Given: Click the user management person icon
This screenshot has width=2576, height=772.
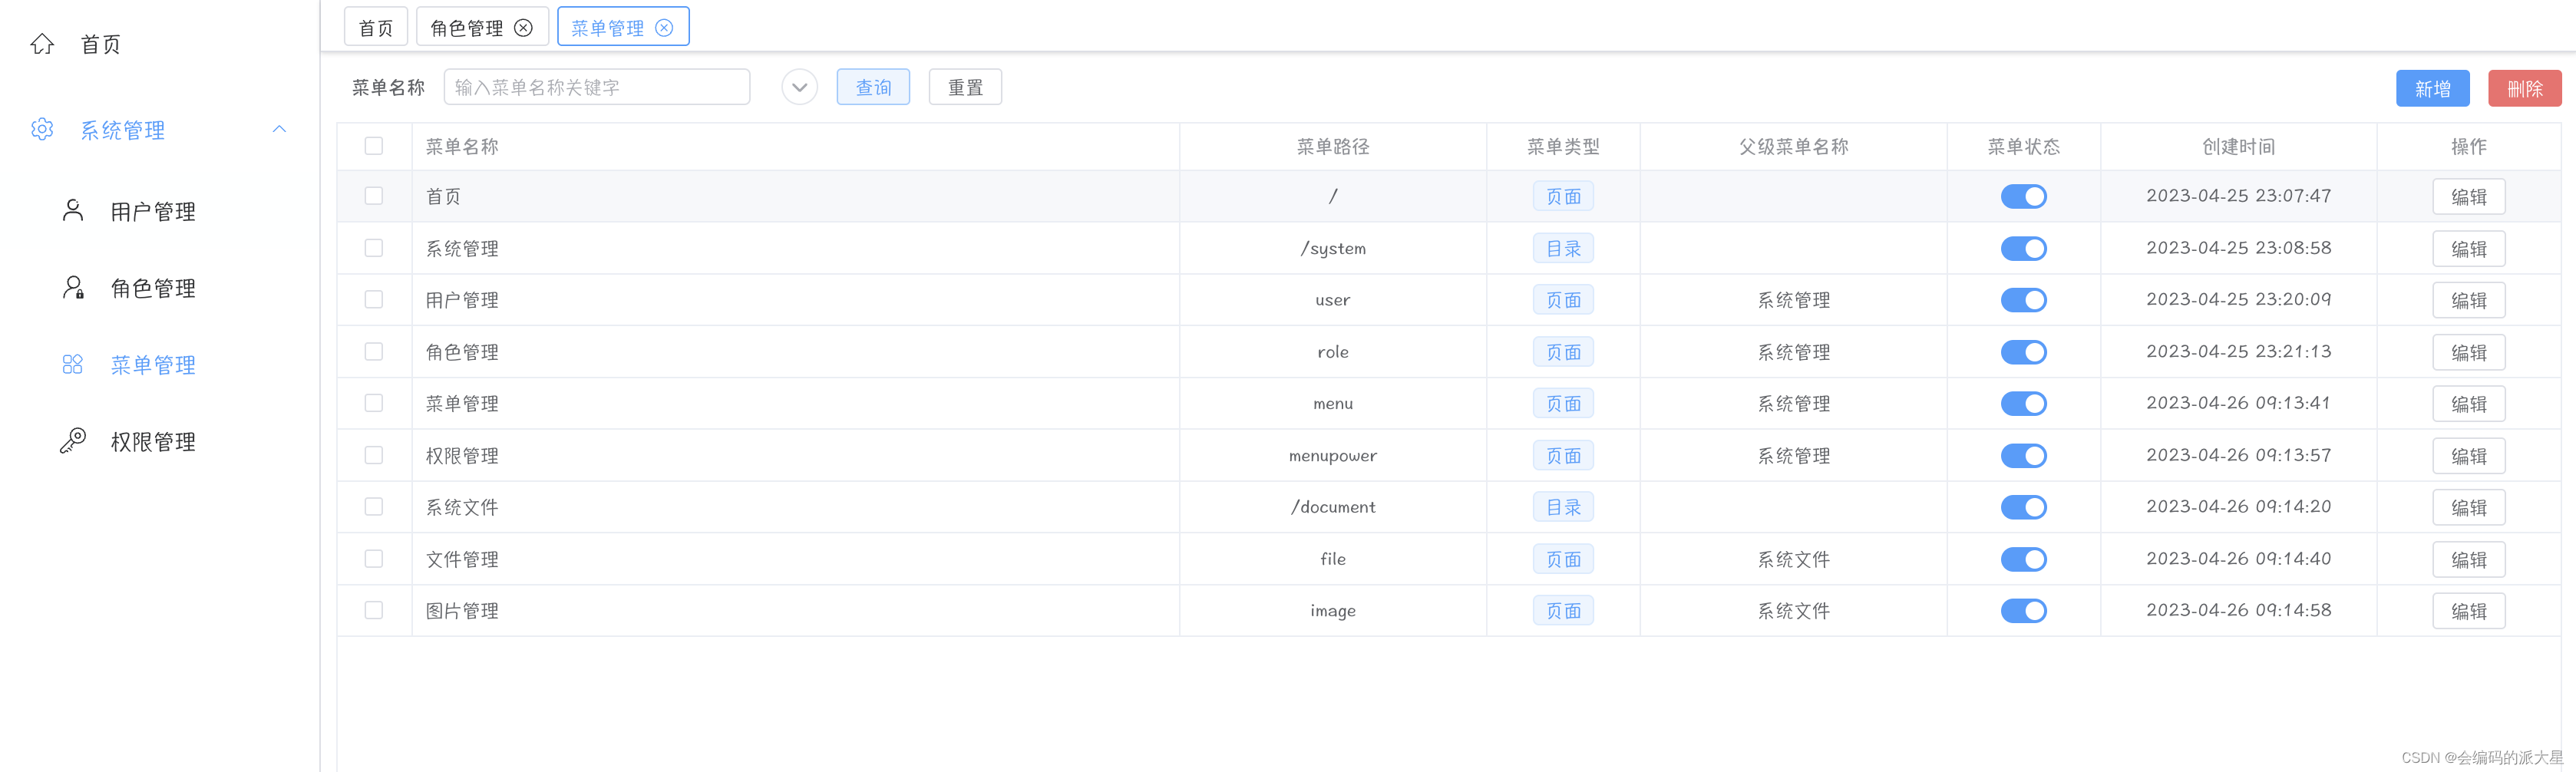Looking at the screenshot, I should click(x=73, y=210).
